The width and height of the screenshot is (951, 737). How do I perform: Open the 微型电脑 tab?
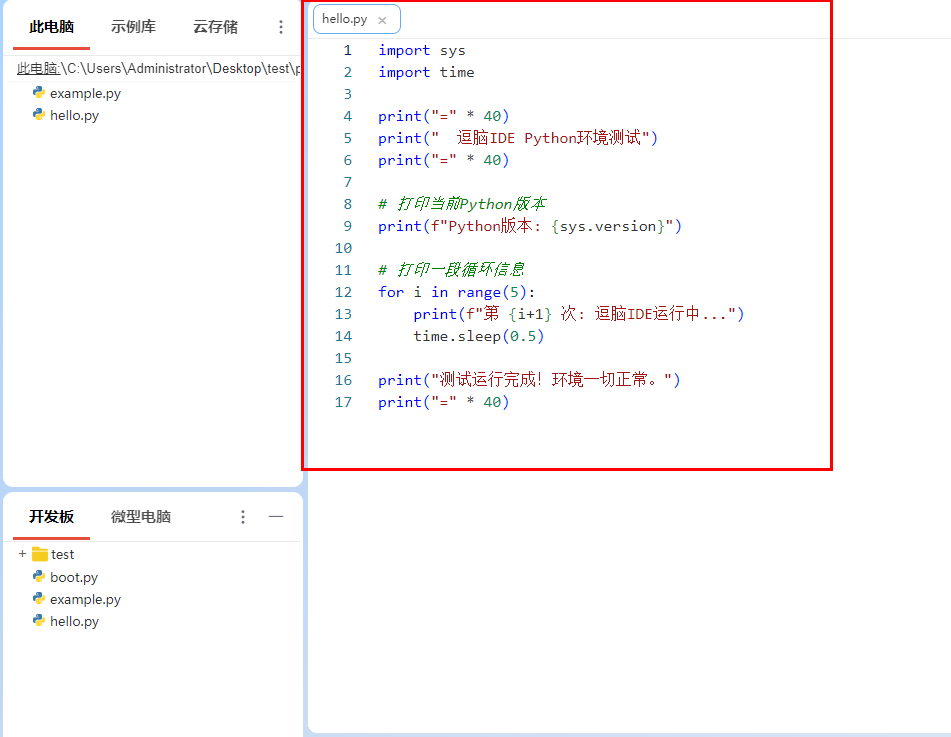pos(141,517)
